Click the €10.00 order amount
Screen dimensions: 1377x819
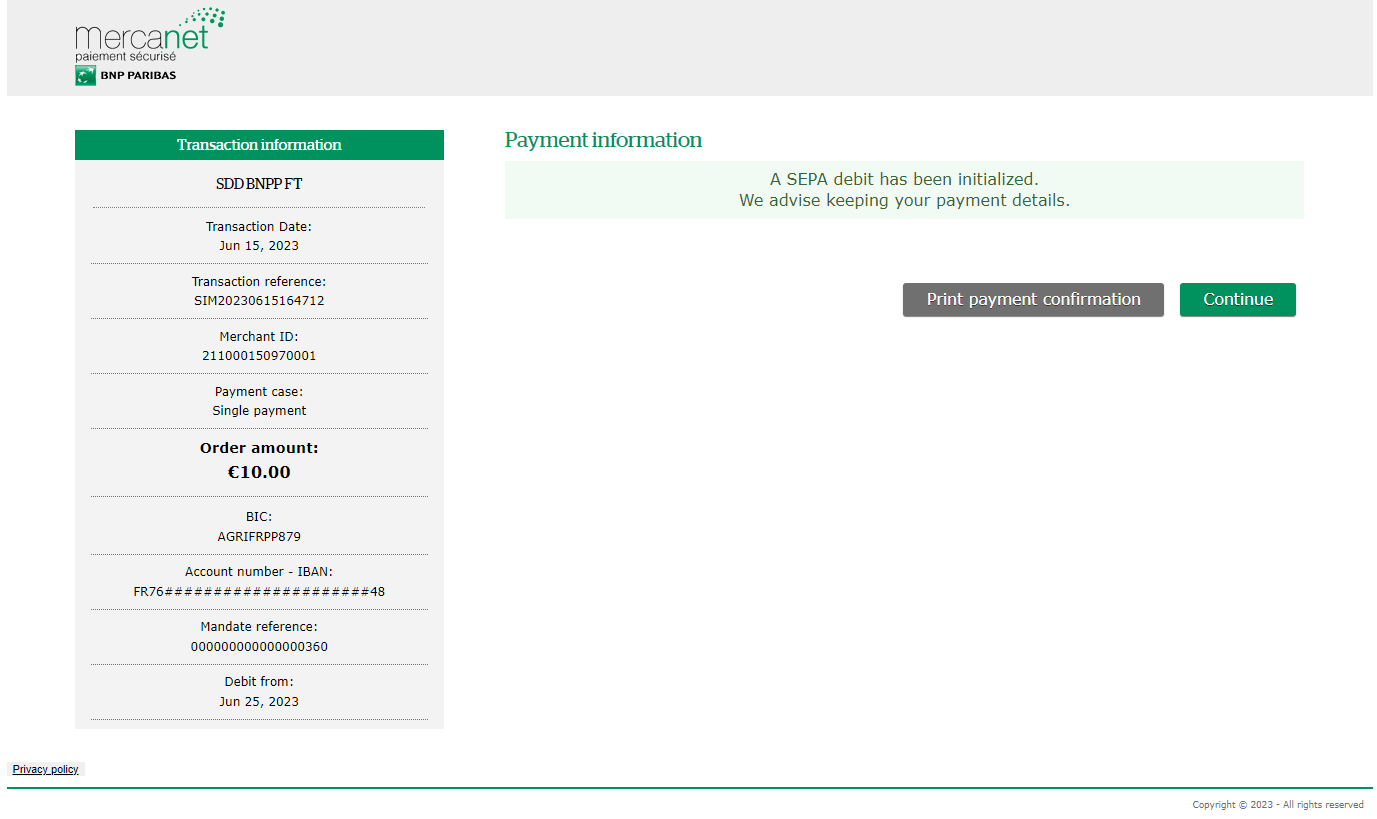click(259, 472)
